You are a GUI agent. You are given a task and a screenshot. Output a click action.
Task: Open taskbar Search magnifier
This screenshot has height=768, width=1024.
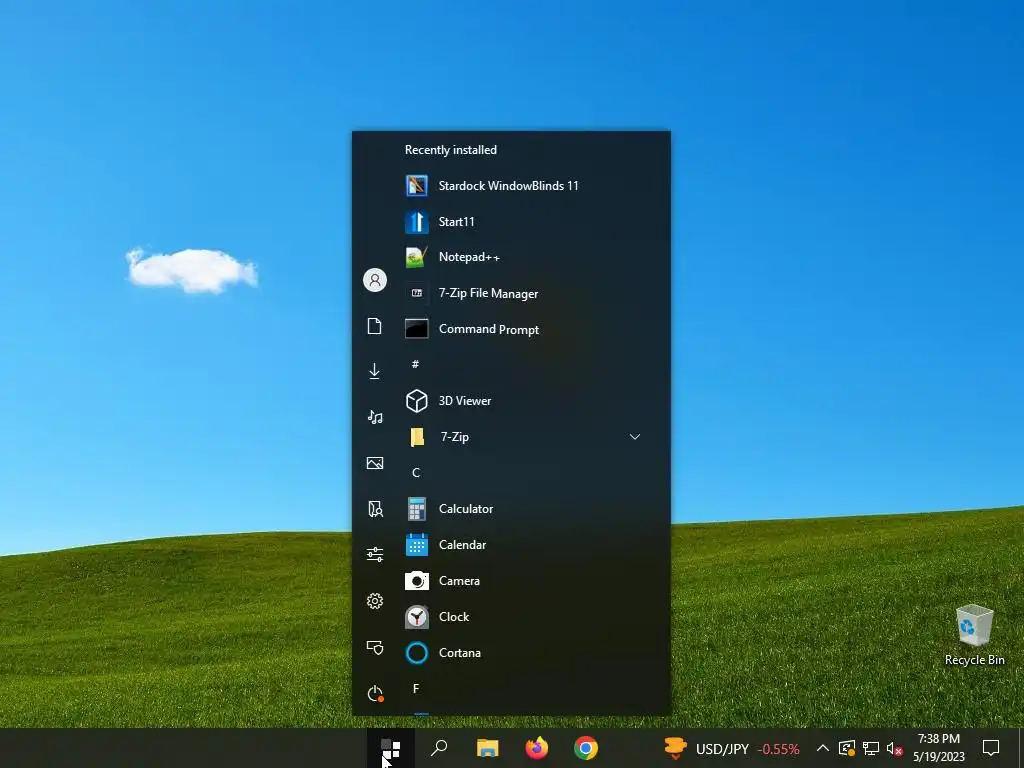pos(439,748)
